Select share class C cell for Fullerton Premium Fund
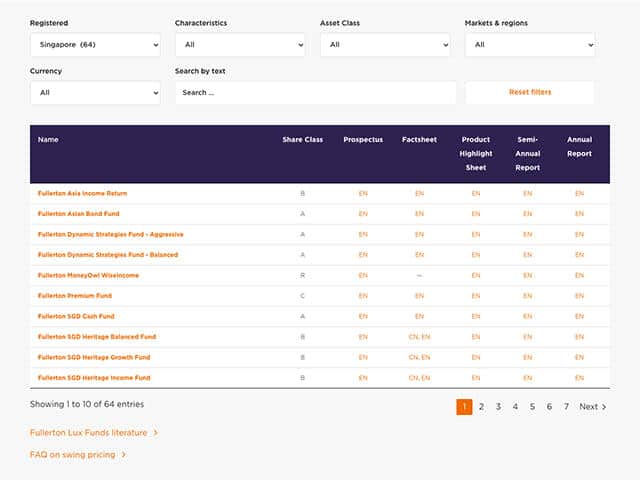This screenshot has width=640, height=480. point(302,296)
